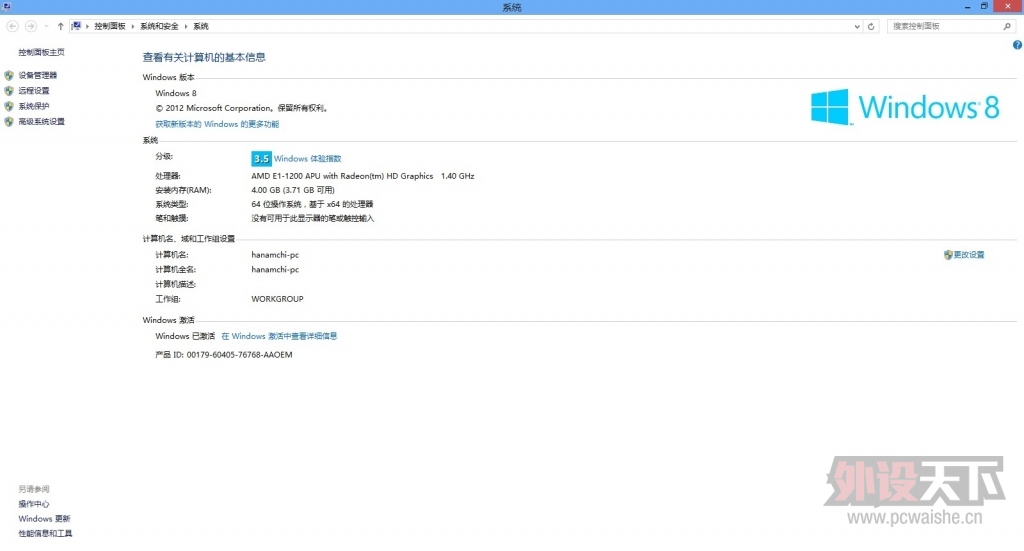Click RAM value 4.00 GB
The image size is (1024, 551).
293,190
